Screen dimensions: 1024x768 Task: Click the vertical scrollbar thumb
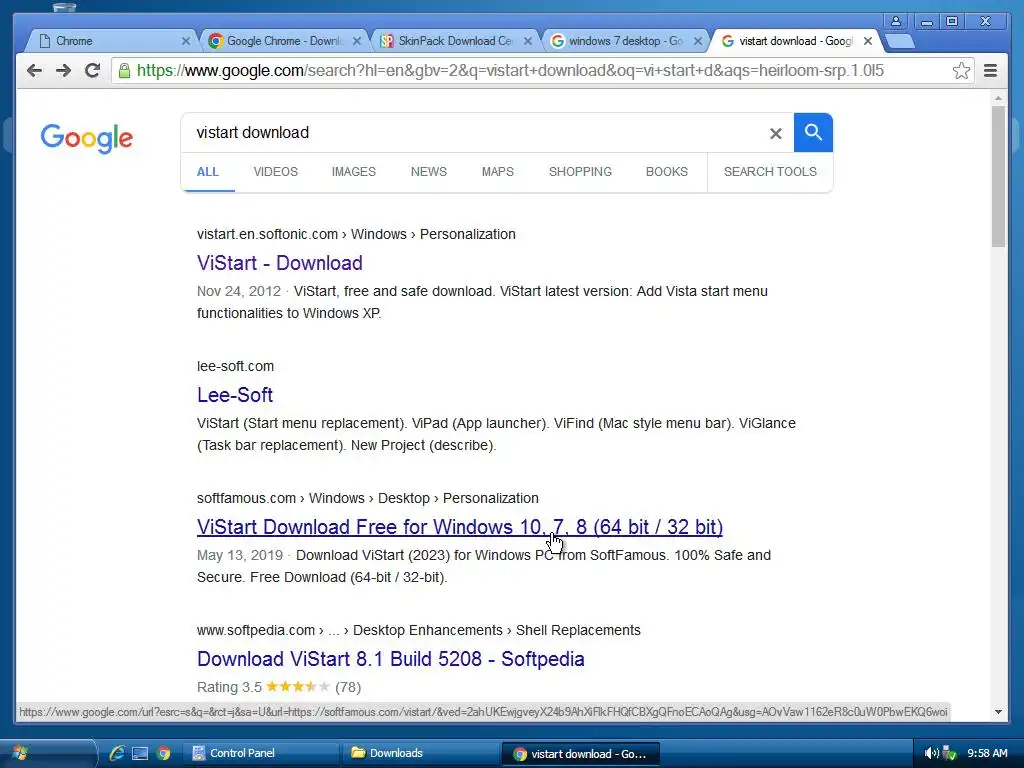[x=998, y=176]
